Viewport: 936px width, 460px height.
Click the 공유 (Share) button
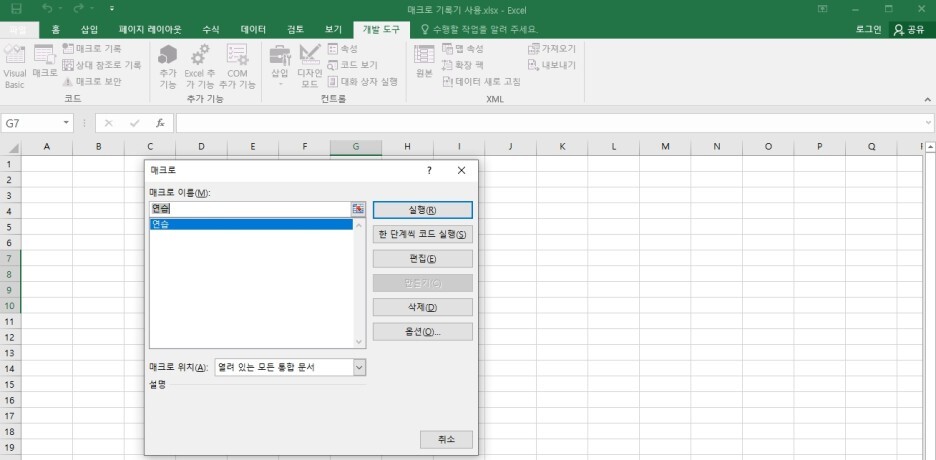[x=909, y=29]
